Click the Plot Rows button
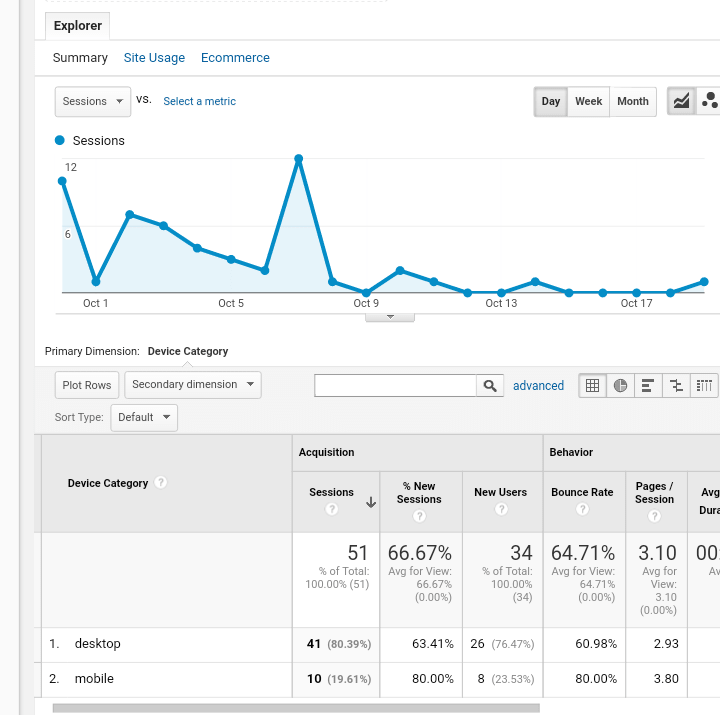The width and height of the screenshot is (720, 715). [87, 385]
